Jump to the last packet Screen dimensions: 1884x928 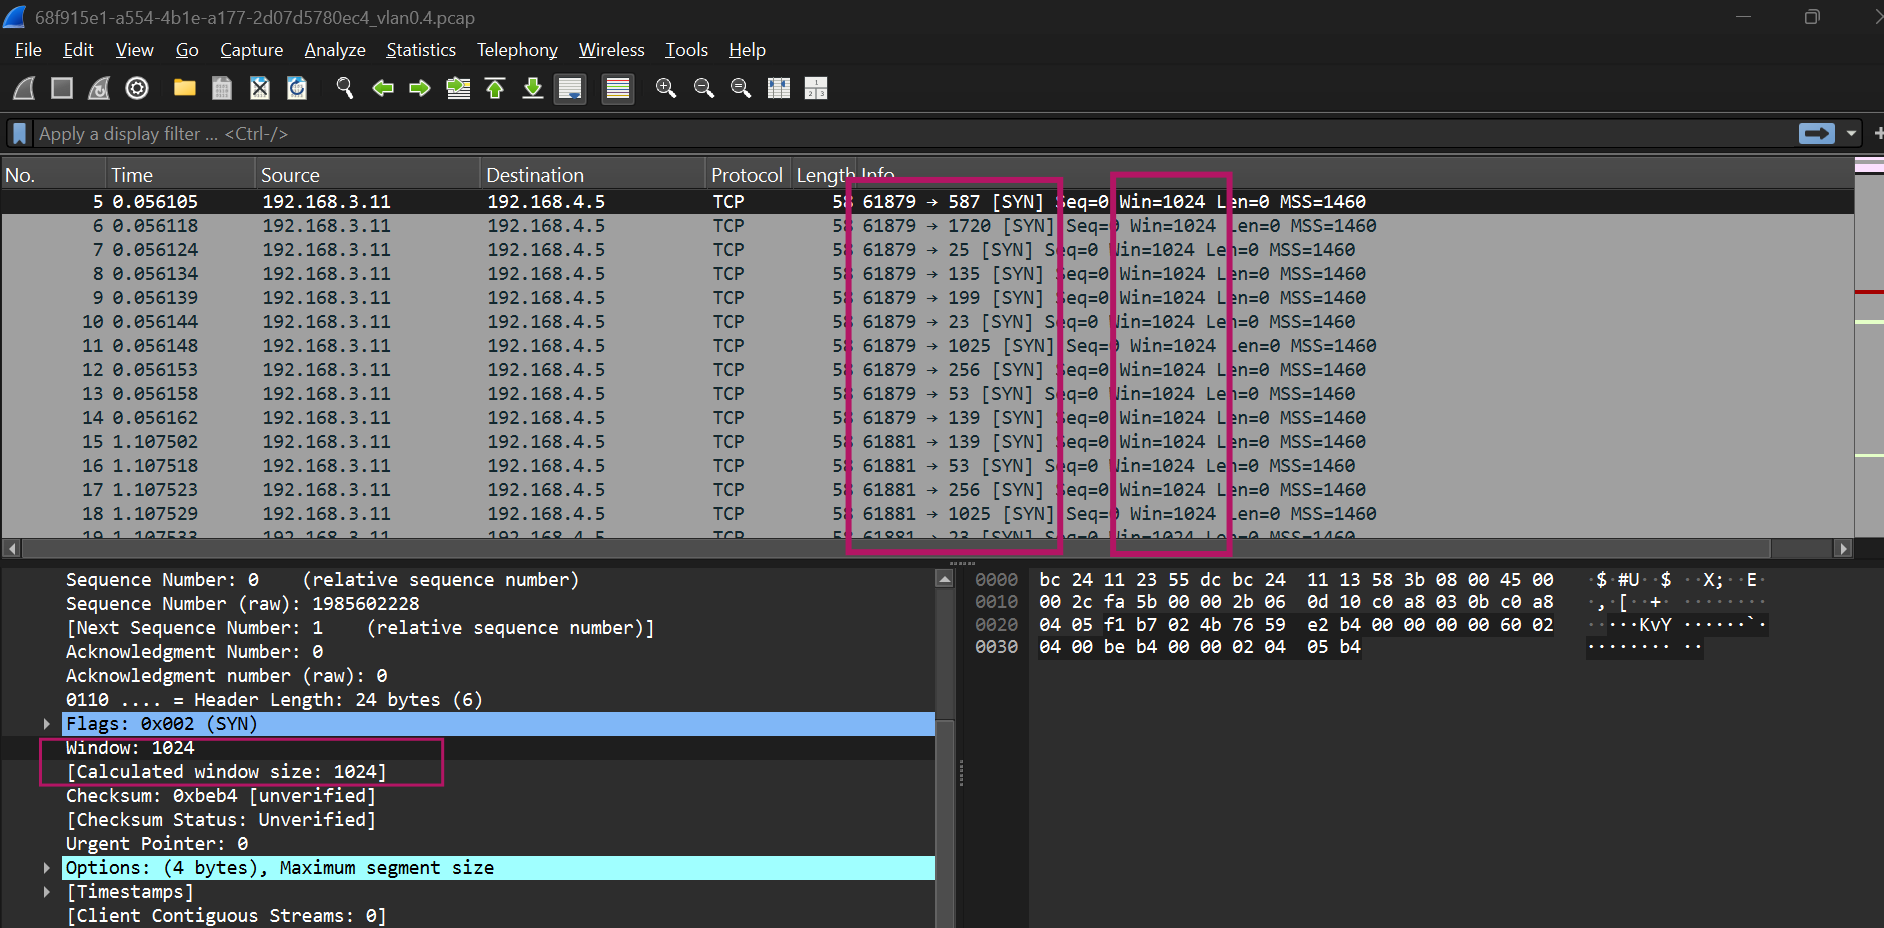click(533, 89)
